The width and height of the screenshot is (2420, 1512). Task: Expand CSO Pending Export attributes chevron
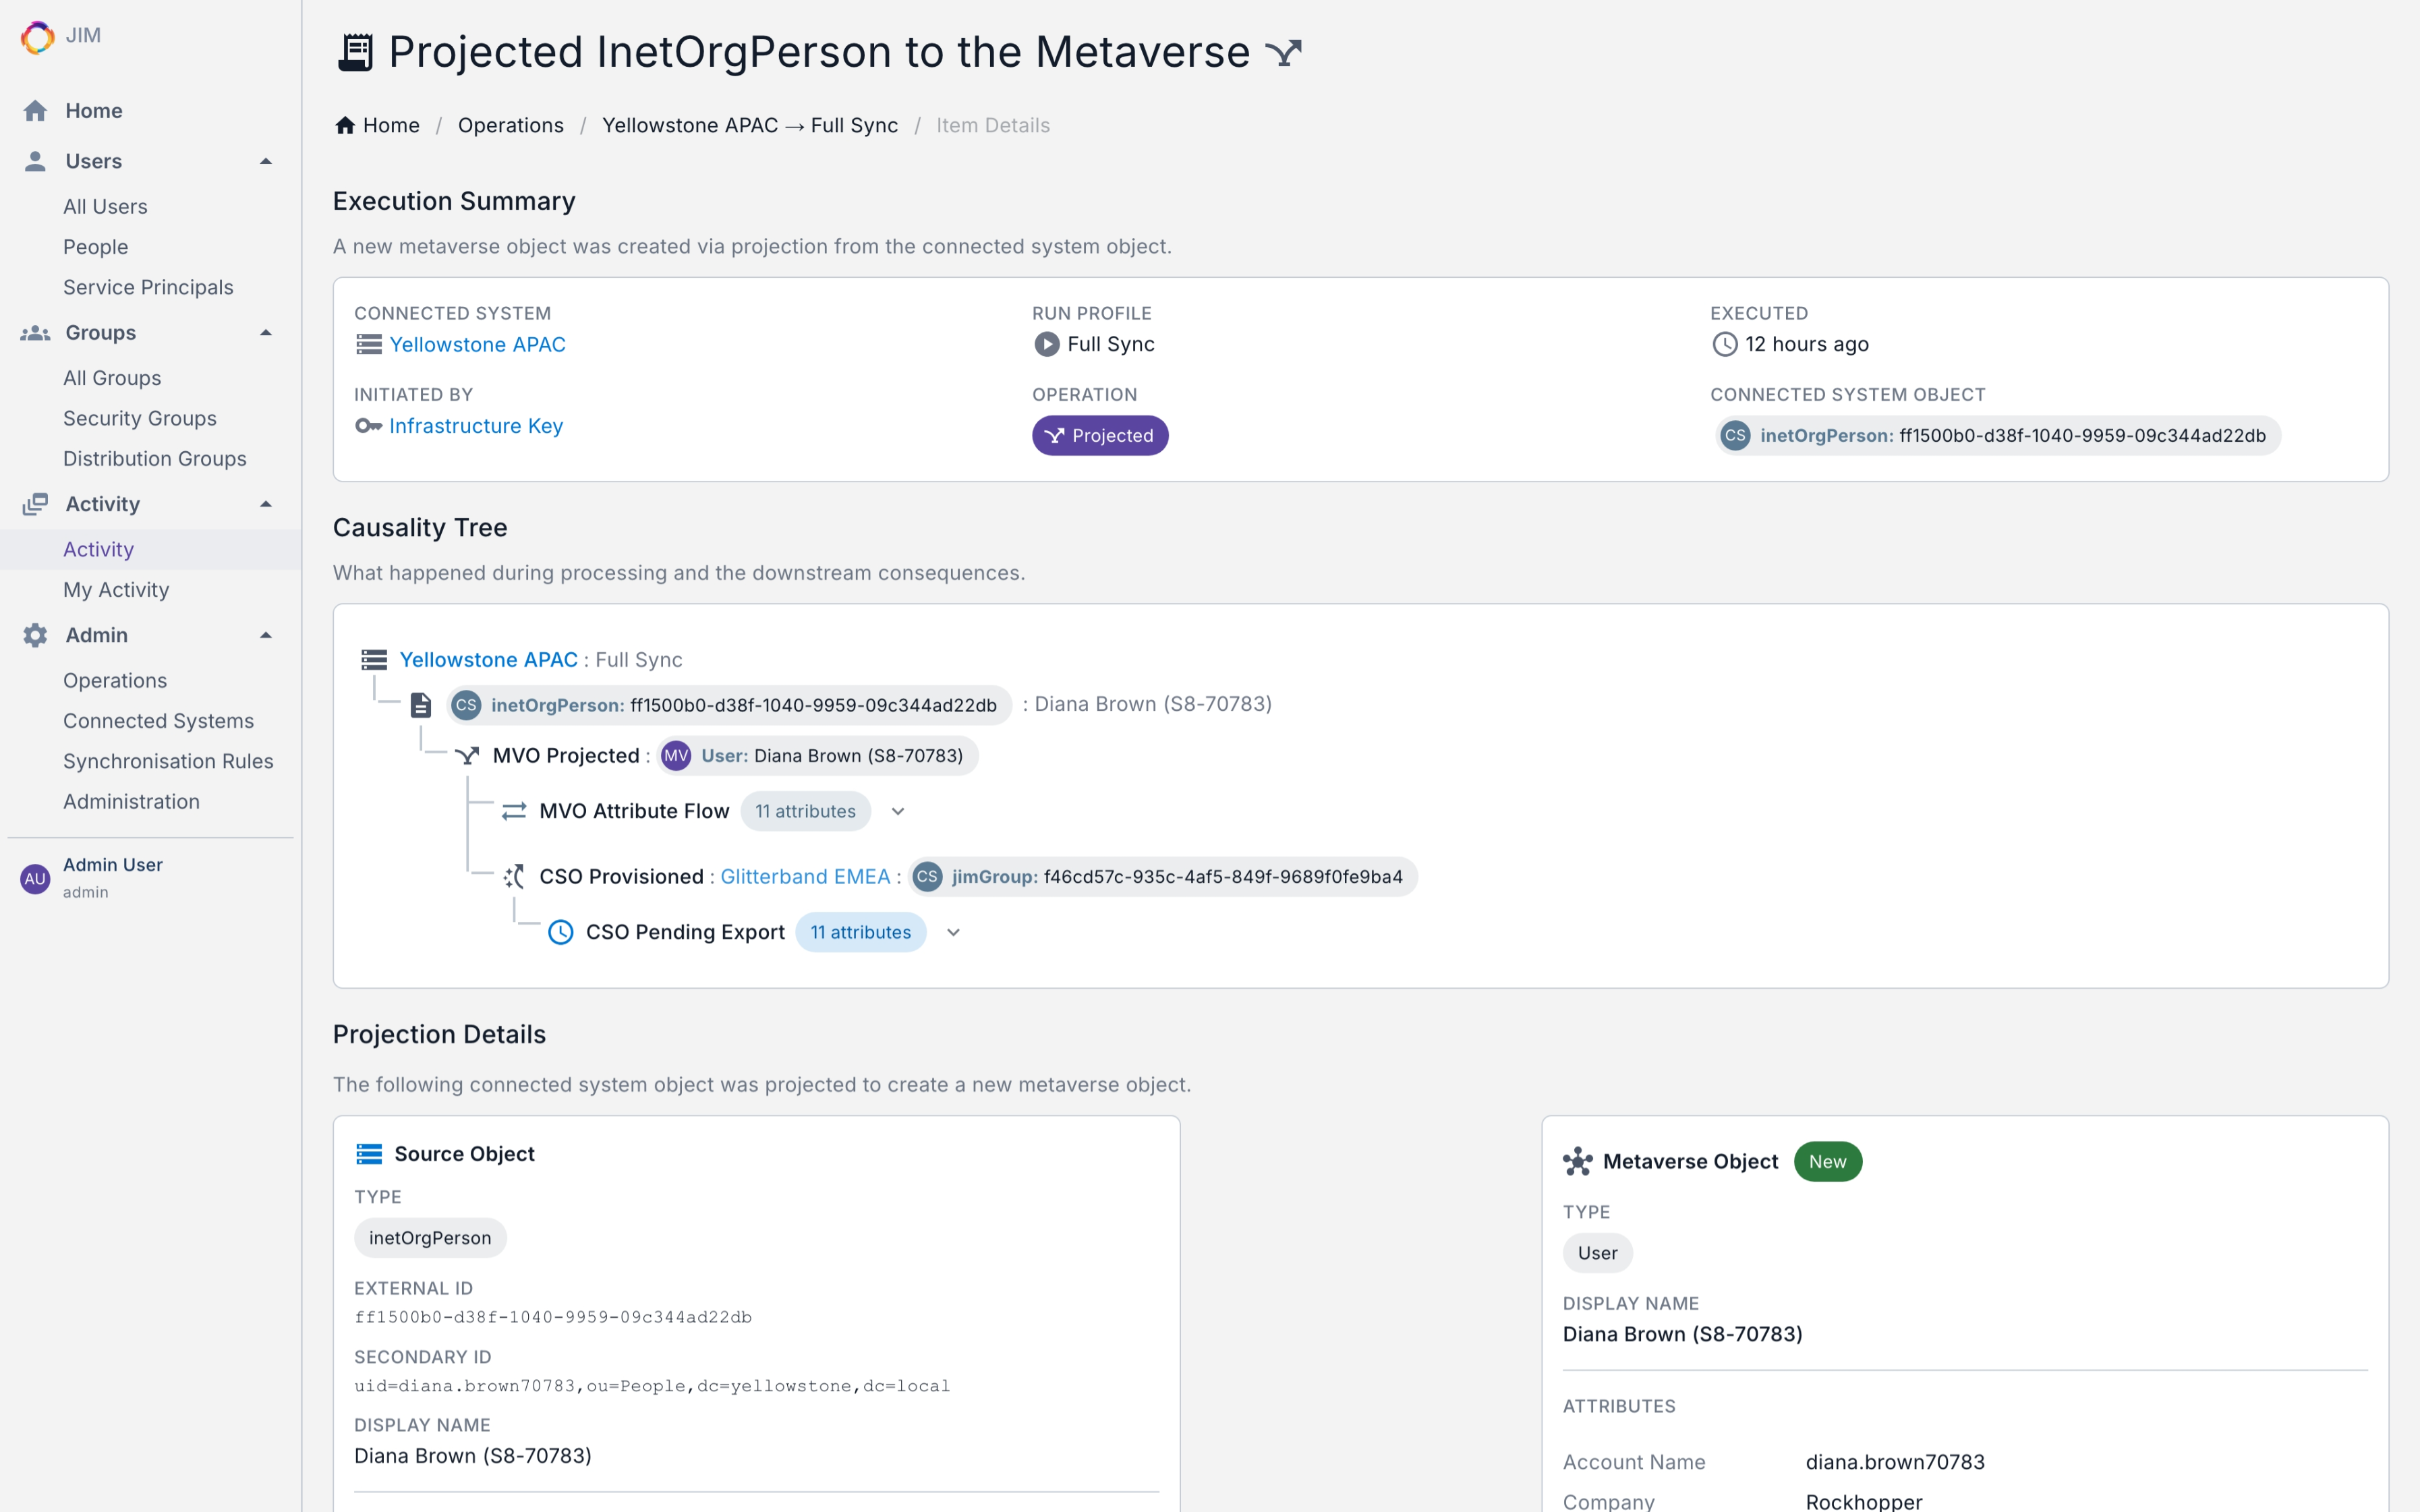[953, 932]
